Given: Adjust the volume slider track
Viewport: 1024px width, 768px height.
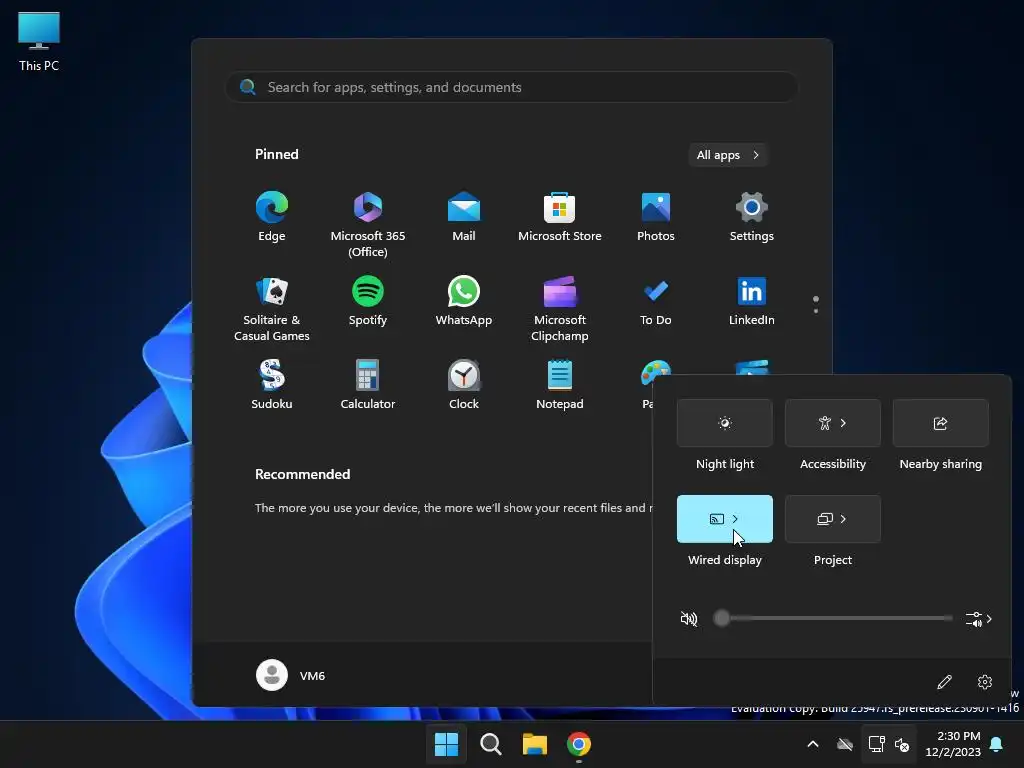Looking at the screenshot, I should (x=834, y=618).
